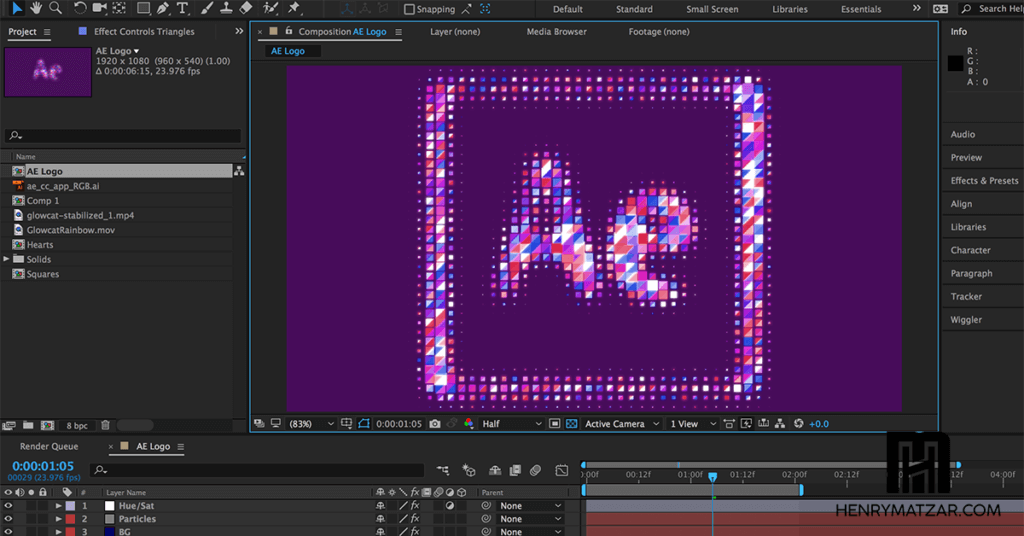Image resolution: width=1024 pixels, height=536 pixels.
Task: Open the Wiggler panel
Action: click(966, 319)
